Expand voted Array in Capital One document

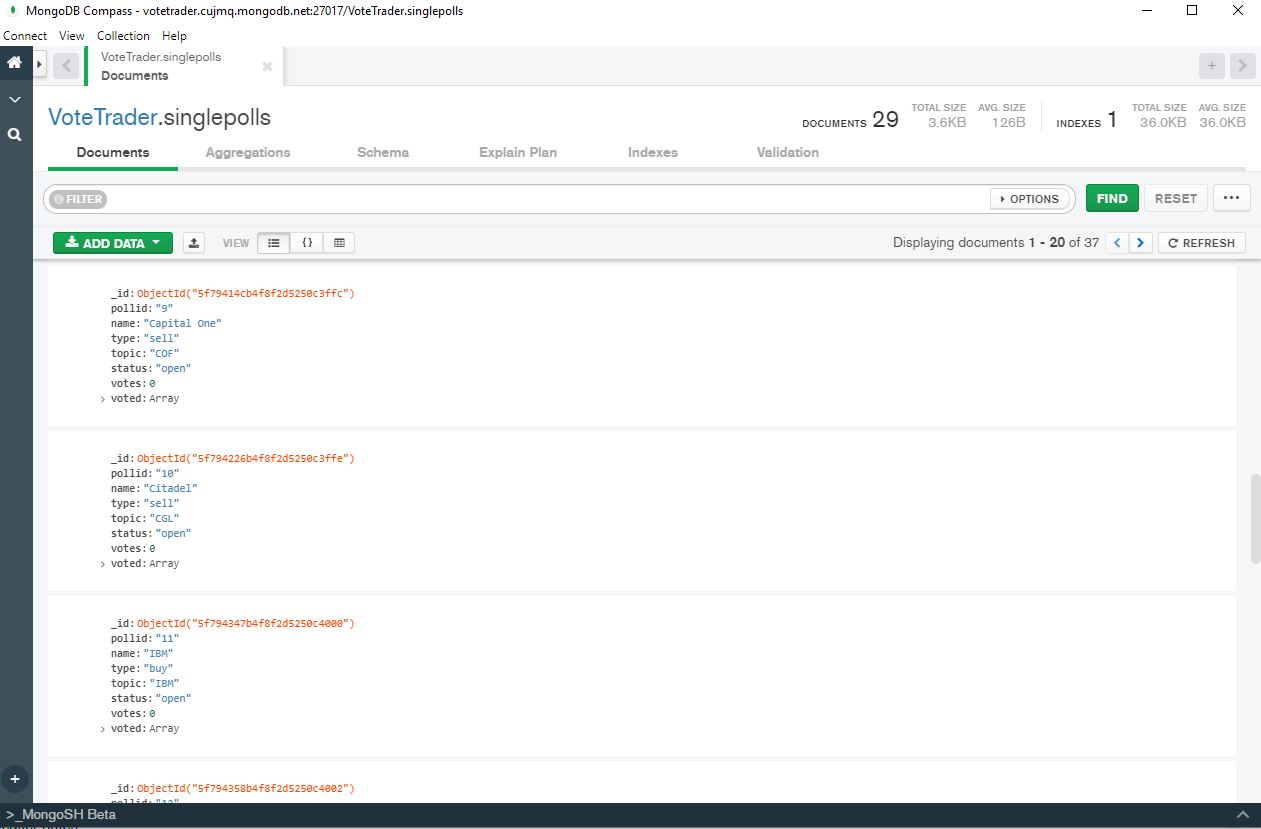[x=103, y=399]
